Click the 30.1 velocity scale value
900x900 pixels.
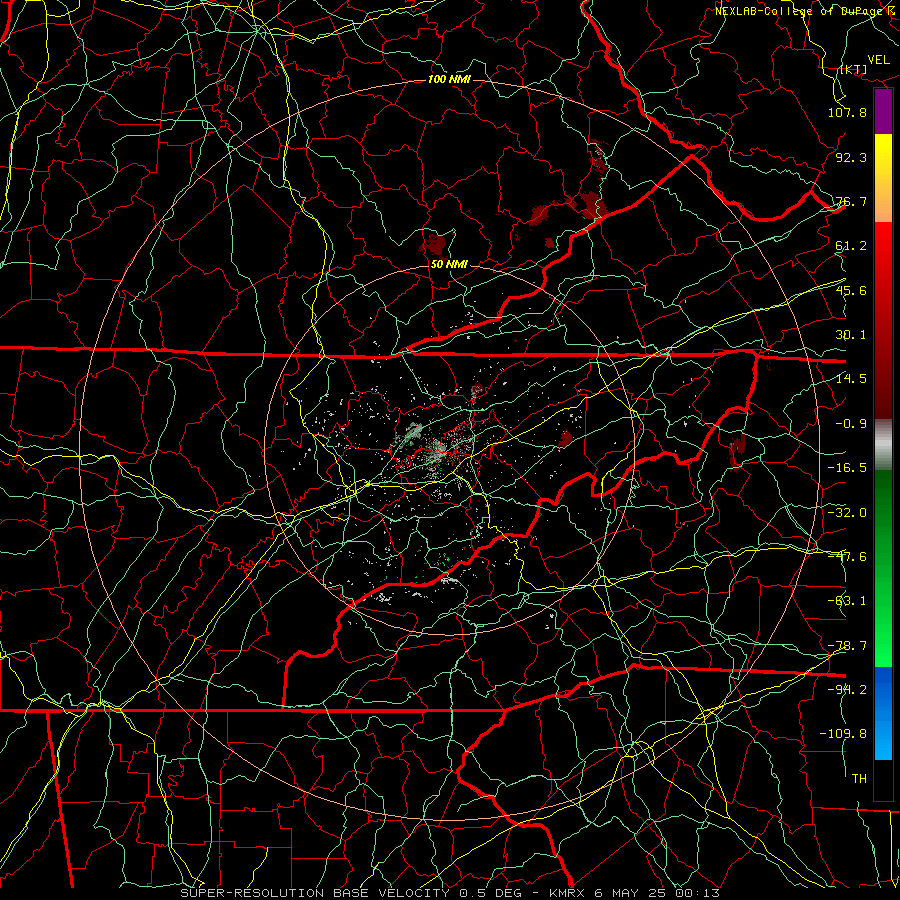851,335
